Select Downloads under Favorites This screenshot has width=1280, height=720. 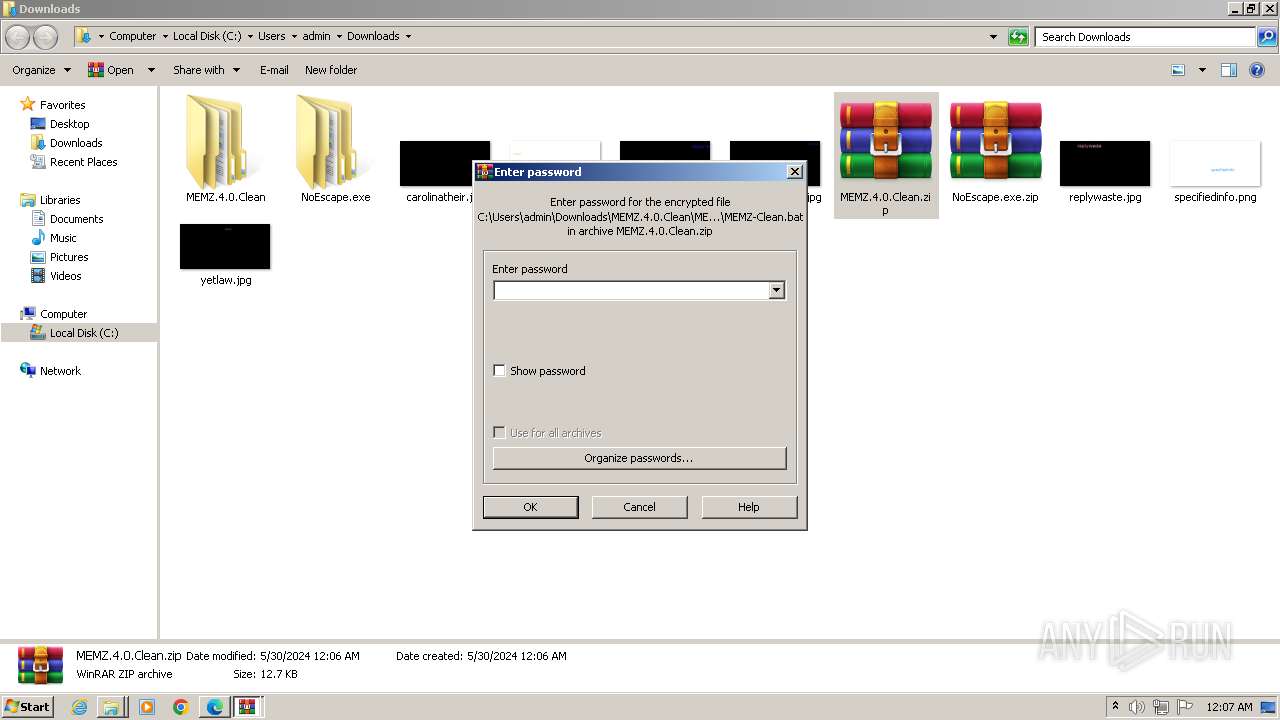click(x=76, y=143)
